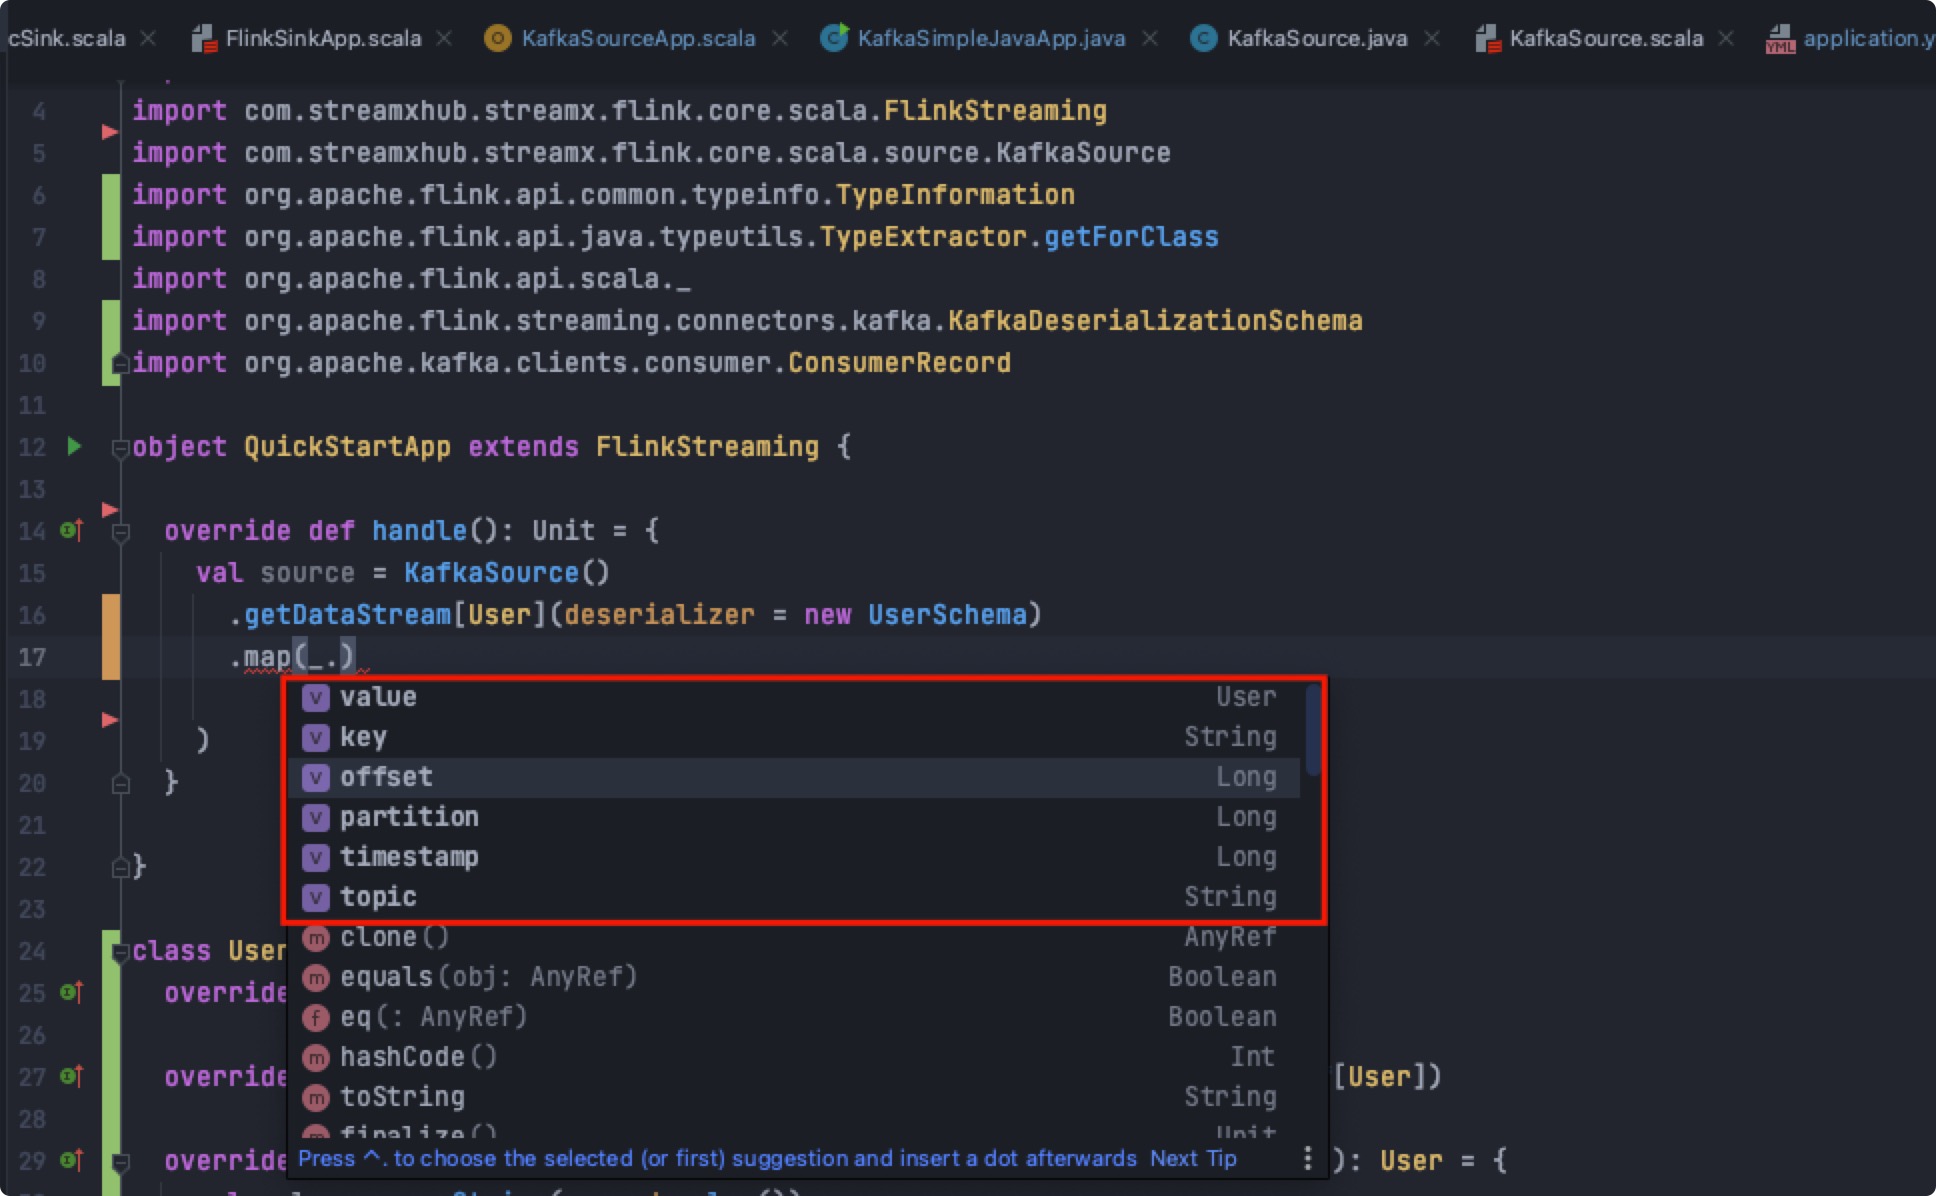Click the Next Tip link
The width and height of the screenshot is (1936, 1196).
pyautogui.click(x=1193, y=1158)
